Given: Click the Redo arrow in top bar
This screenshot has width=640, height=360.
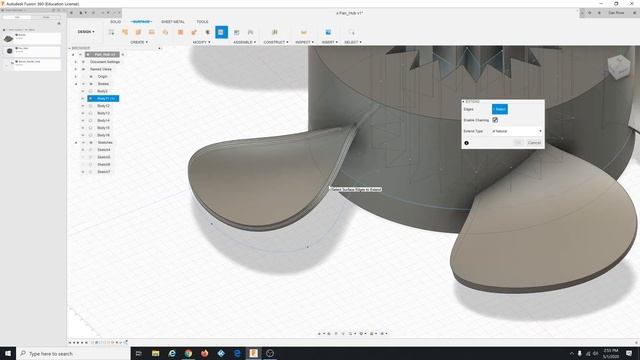Looking at the screenshot, I should 114,13.
